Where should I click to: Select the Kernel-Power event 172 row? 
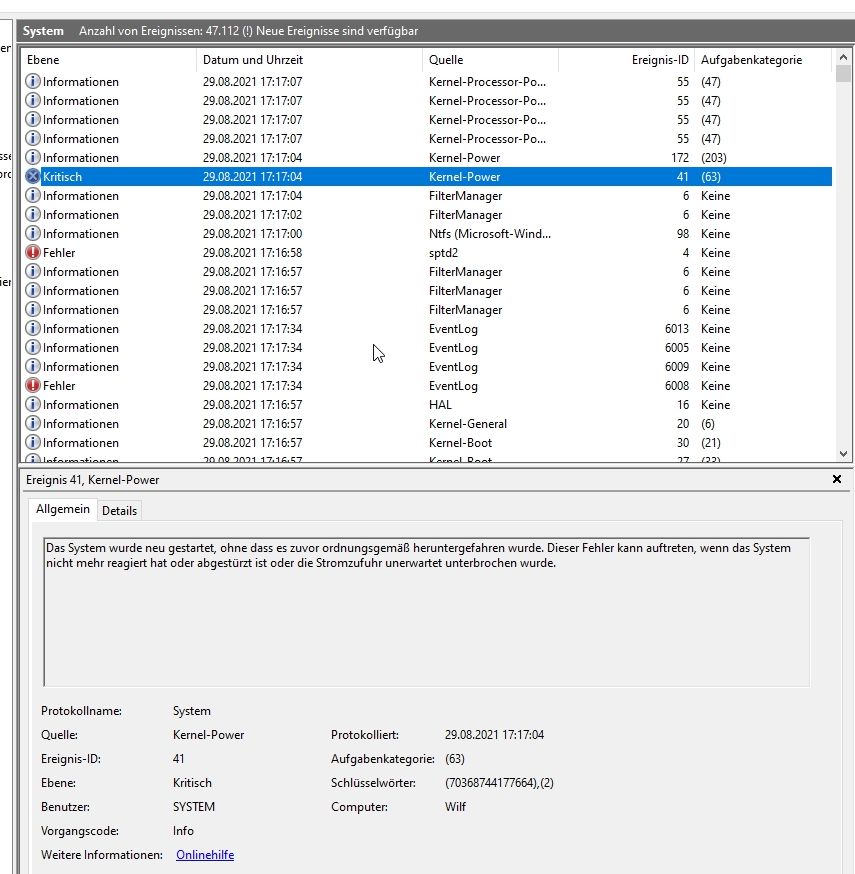(x=428, y=158)
